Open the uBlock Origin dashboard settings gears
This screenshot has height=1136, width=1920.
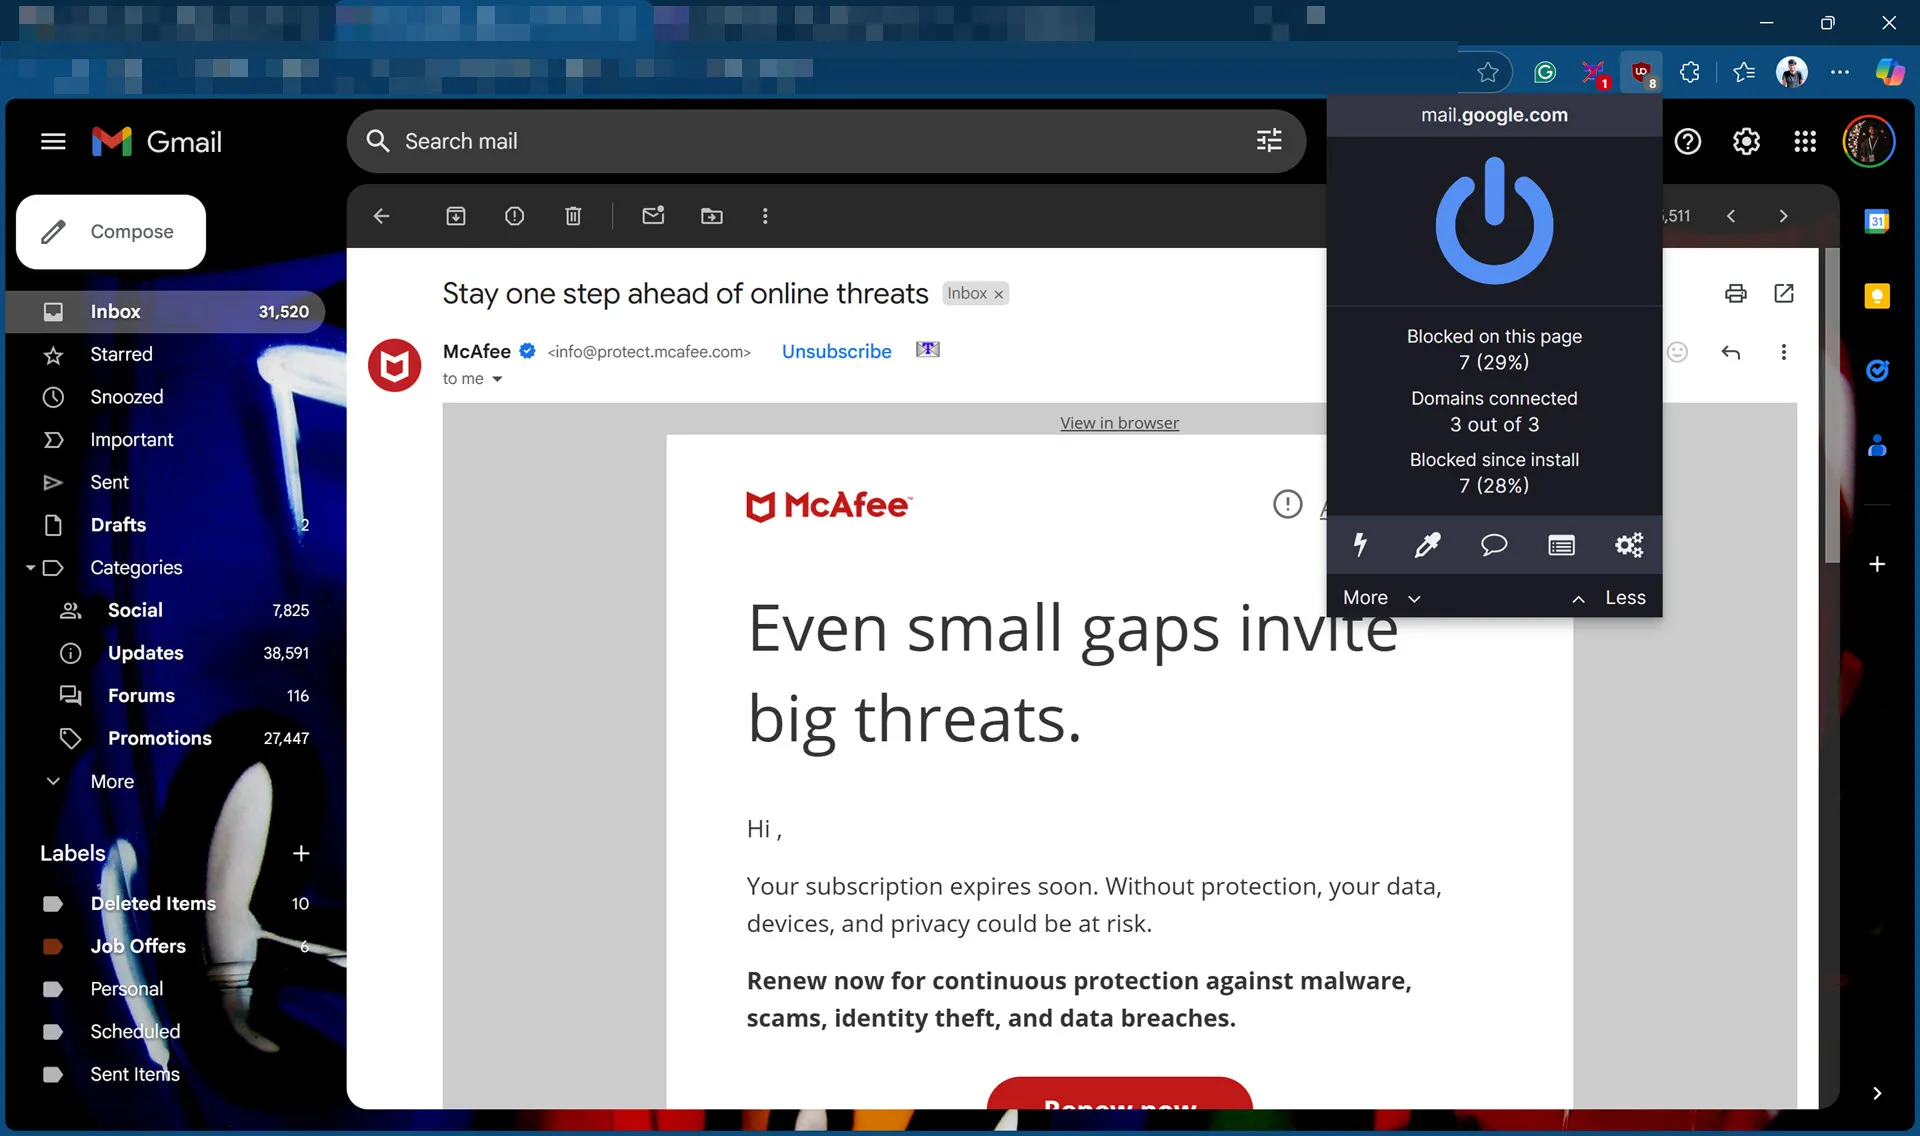tap(1627, 545)
